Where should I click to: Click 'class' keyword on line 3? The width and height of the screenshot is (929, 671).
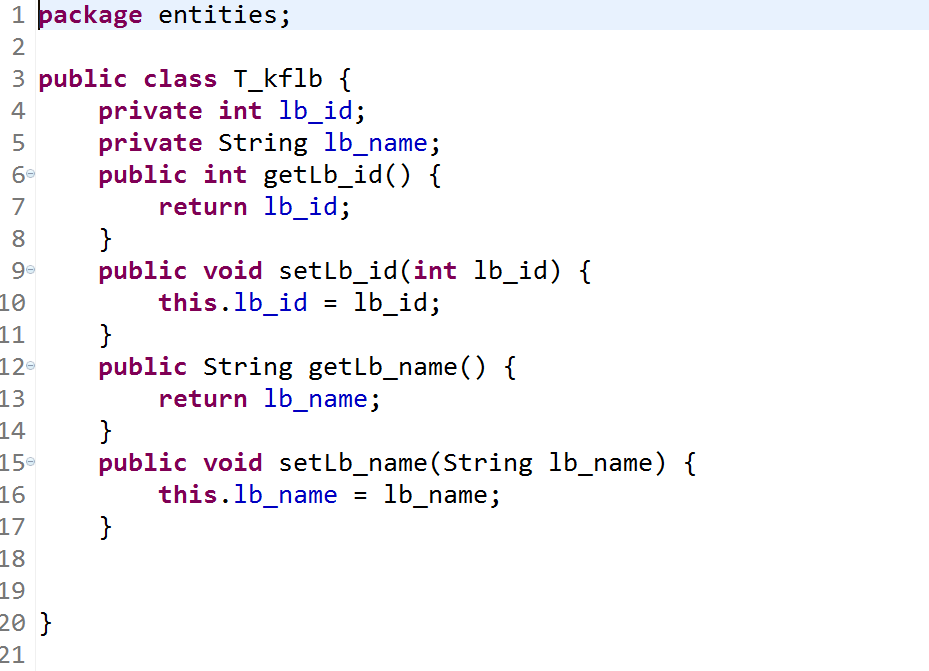[x=180, y=79]
